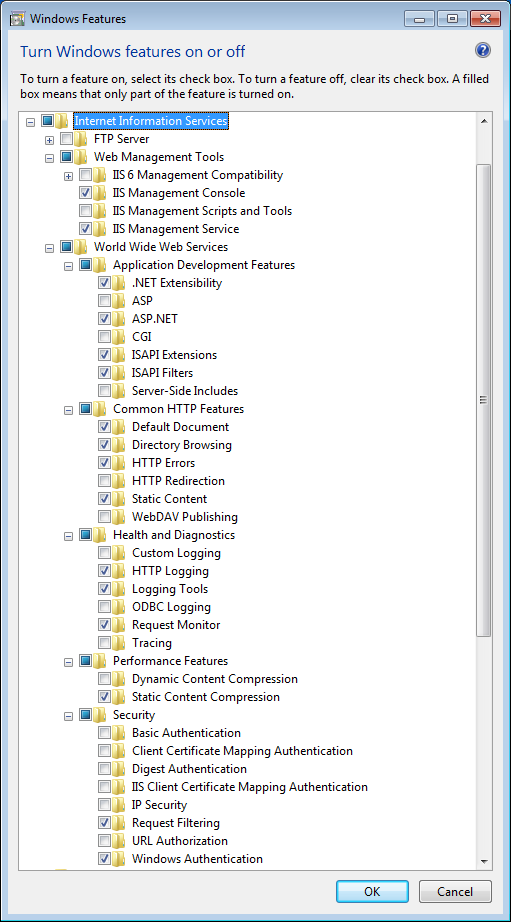Expand IIS 6 Management Compatibility node
Viewport: 511px width, 922px height.
(68, 176)
